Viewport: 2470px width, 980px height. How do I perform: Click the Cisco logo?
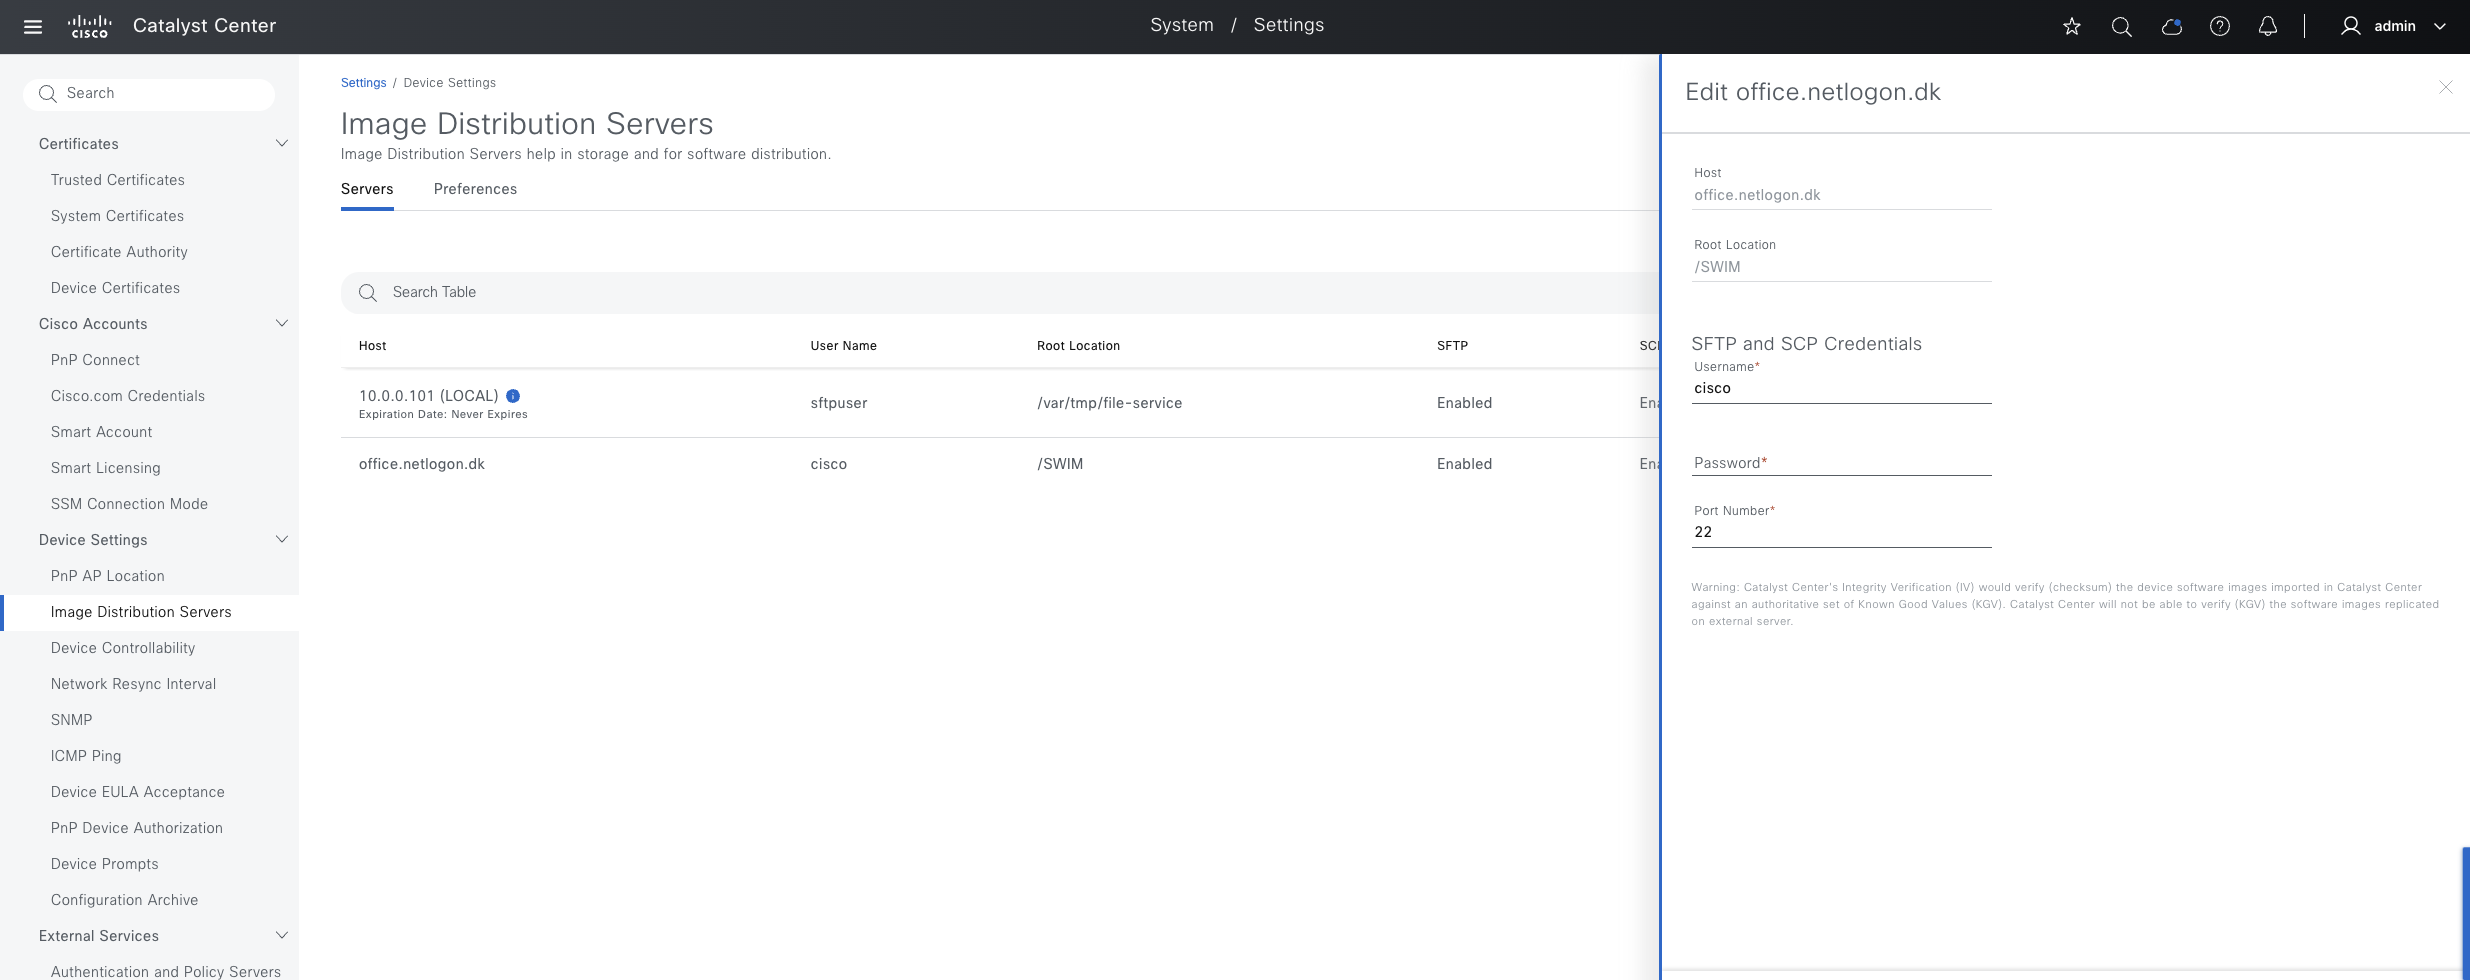(x=90, y=27)
